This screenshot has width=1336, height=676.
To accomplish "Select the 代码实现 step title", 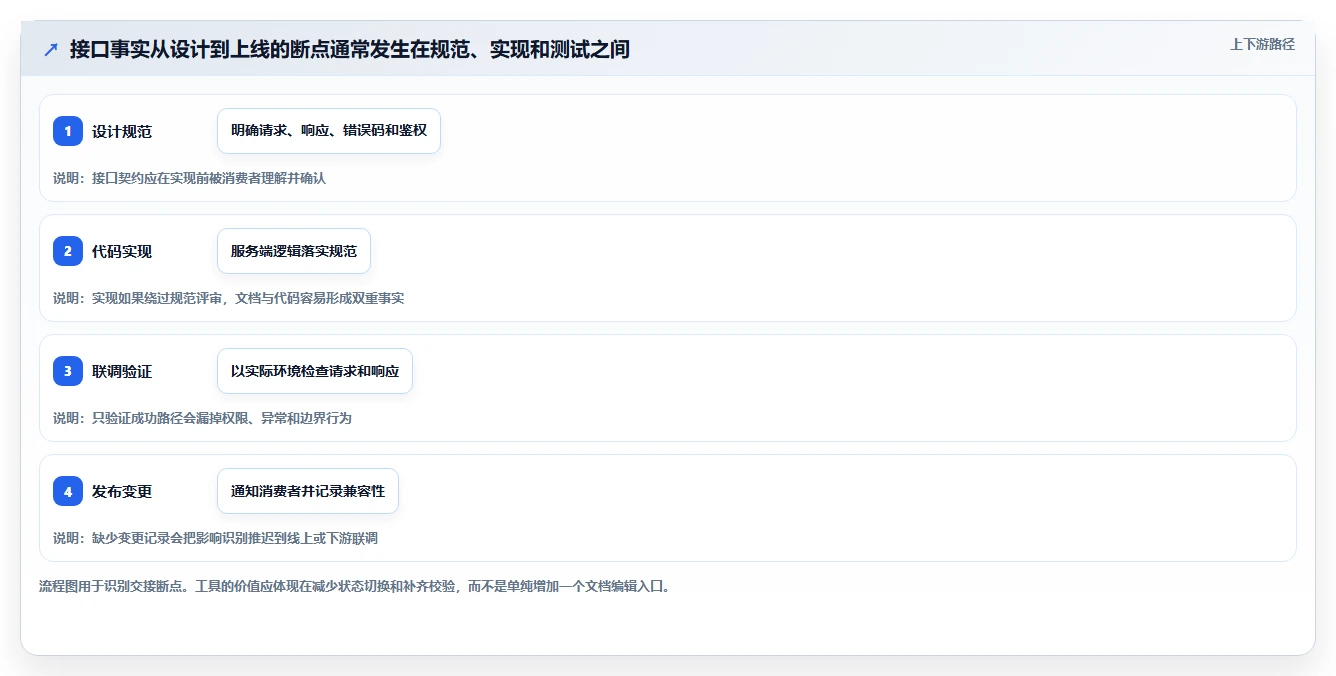I will tap(122, 251).
